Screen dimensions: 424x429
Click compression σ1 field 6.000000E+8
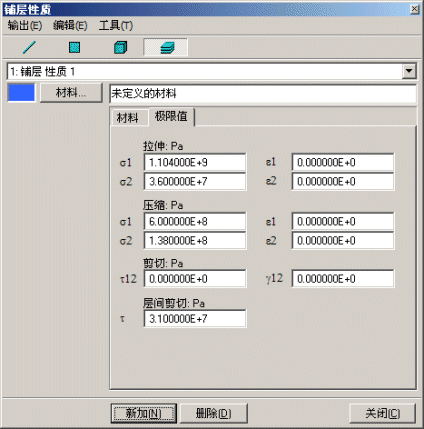(195, 221)
